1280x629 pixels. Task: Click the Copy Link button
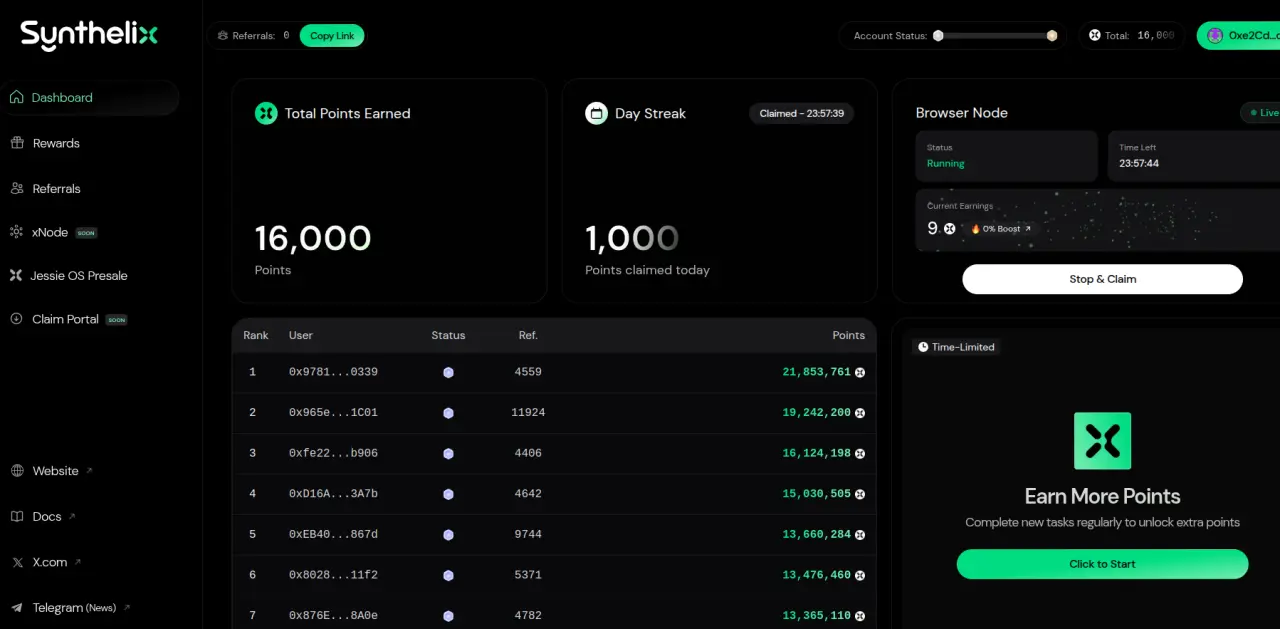point(332,36)
